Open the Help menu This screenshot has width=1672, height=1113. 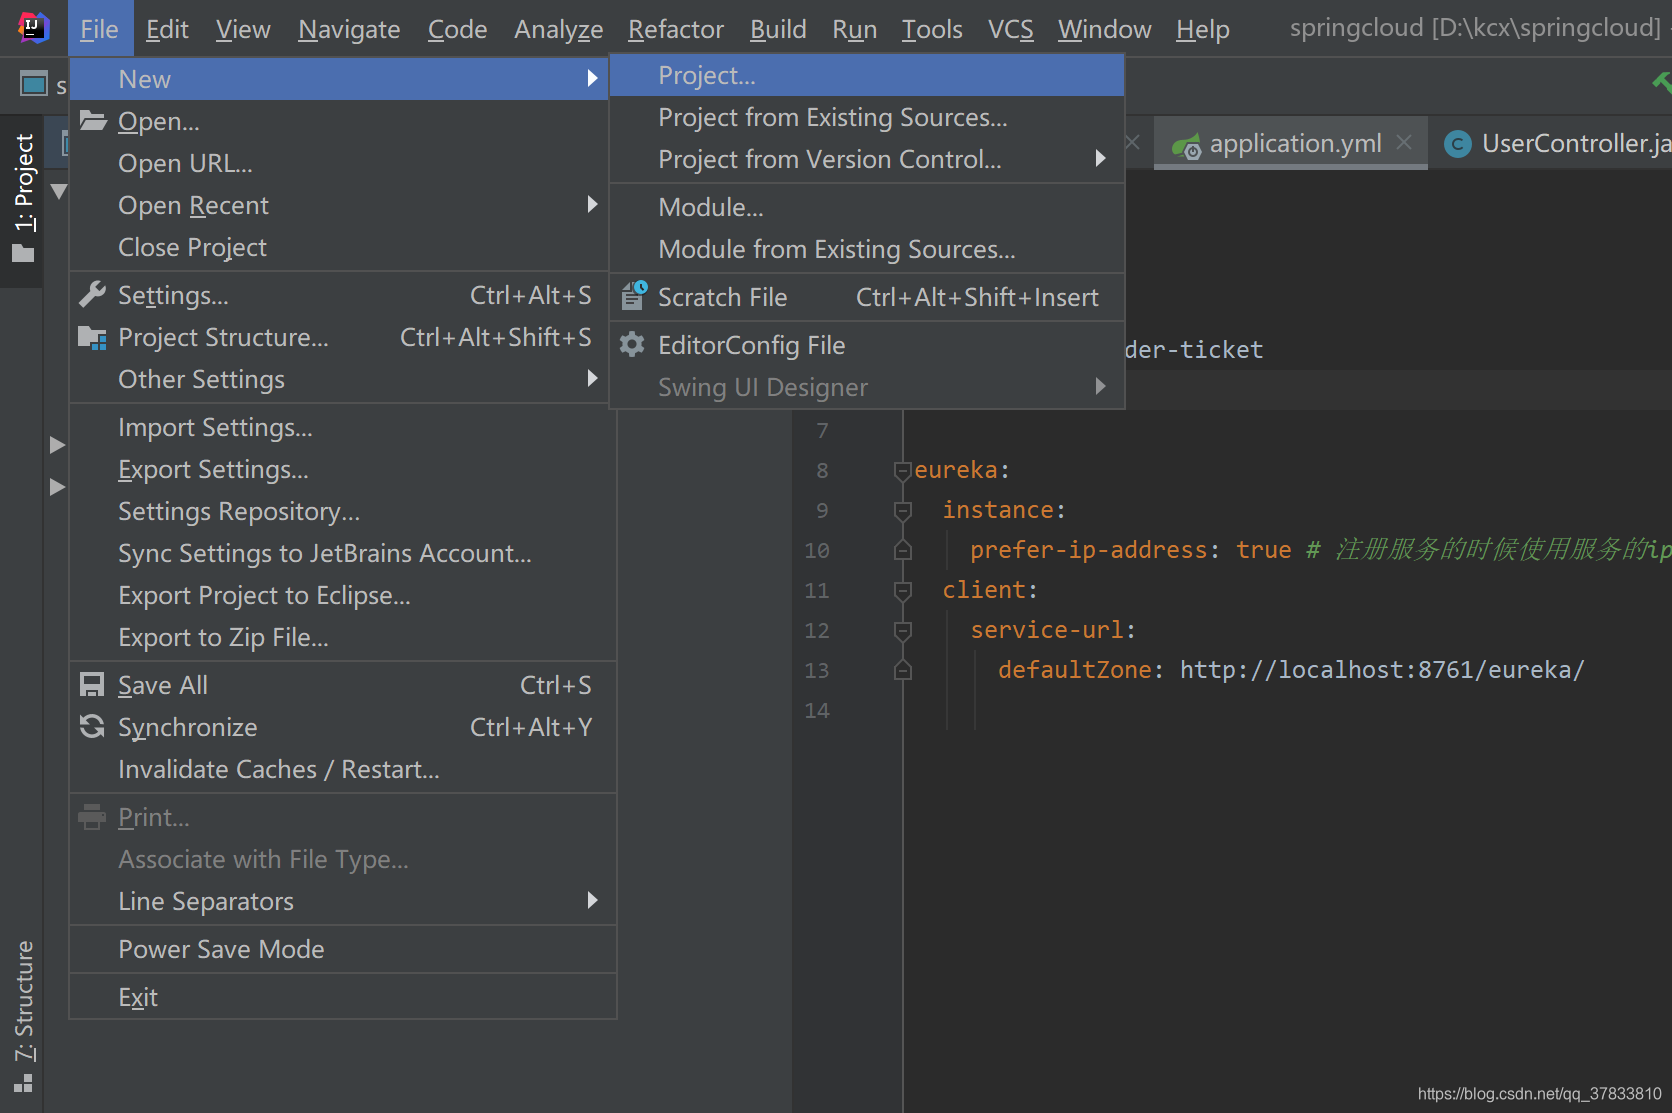click(x=1202, y=29)
